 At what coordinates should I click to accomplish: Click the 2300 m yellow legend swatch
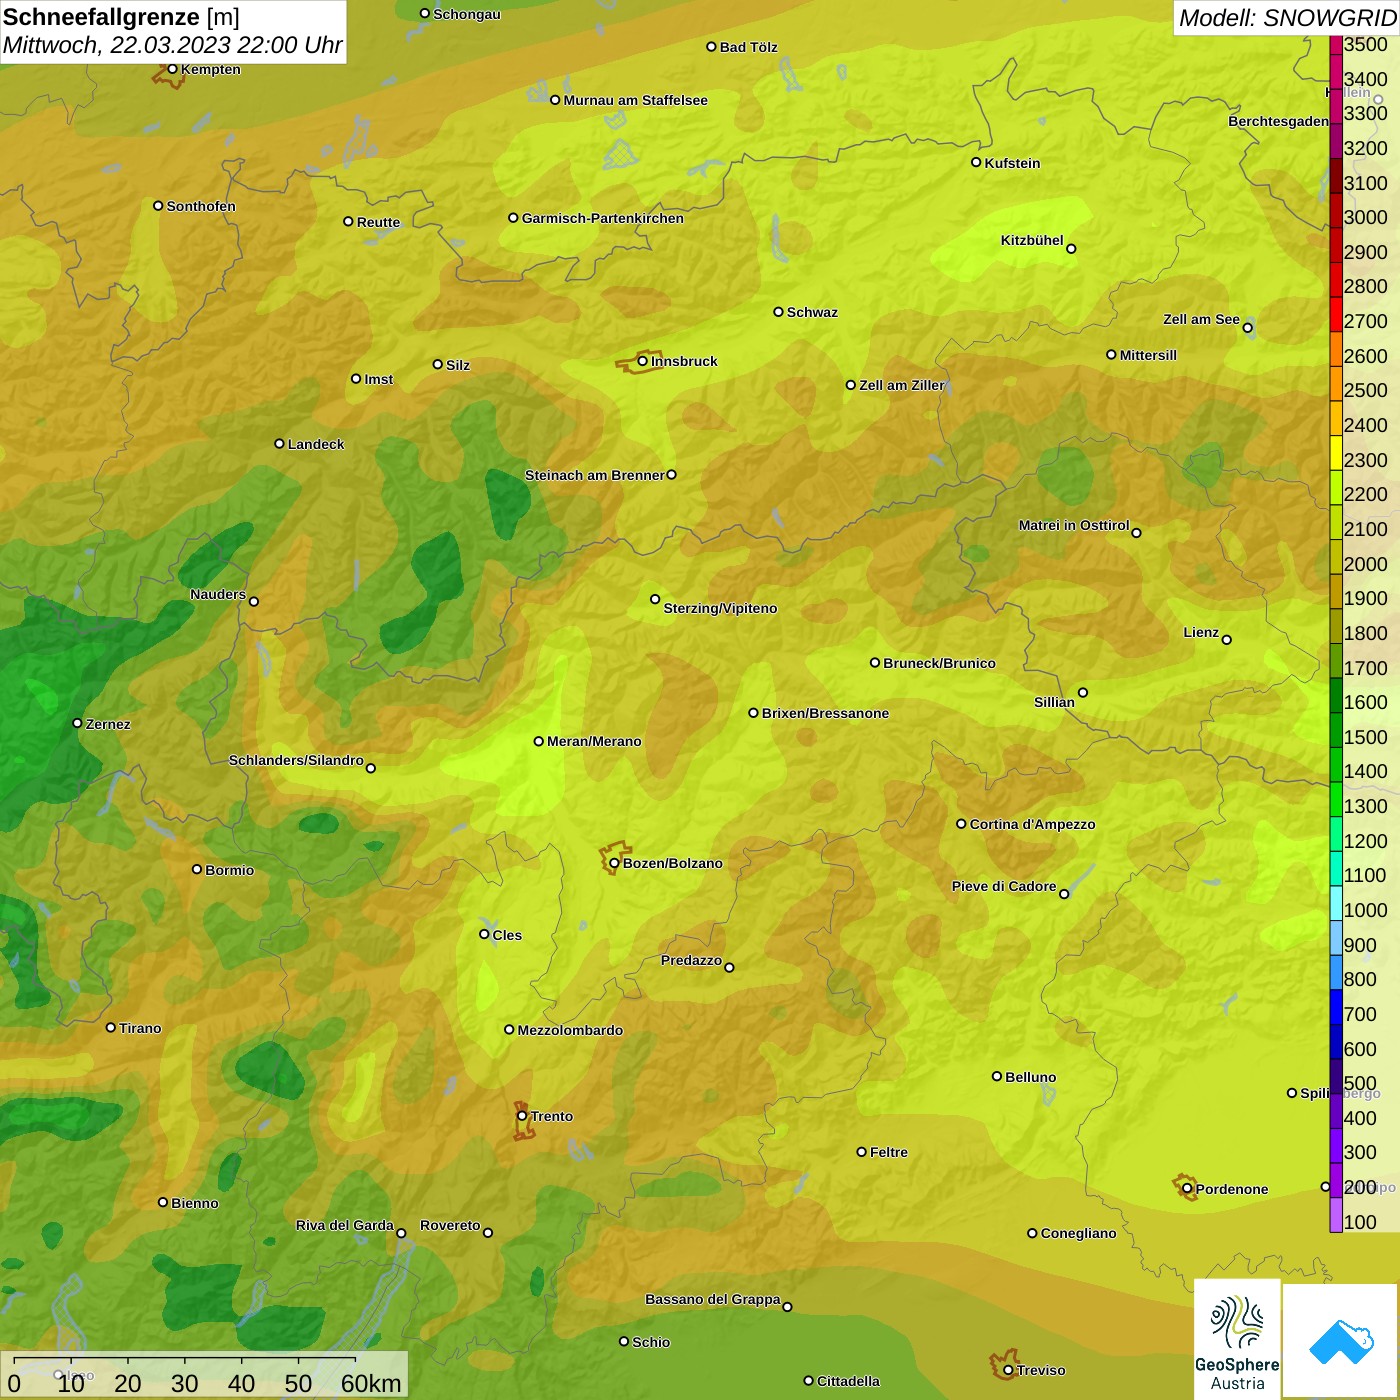tap(1336, 452)
